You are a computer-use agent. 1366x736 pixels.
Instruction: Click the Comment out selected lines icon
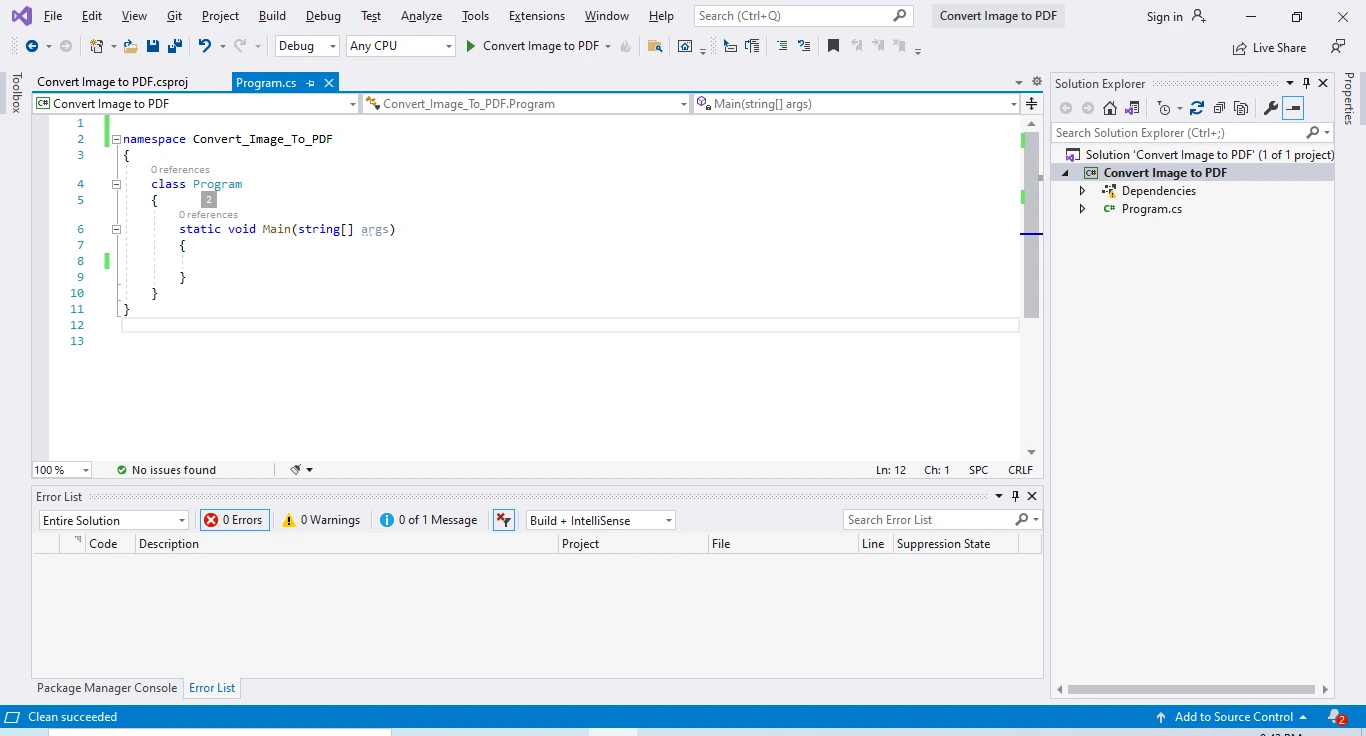782,46
